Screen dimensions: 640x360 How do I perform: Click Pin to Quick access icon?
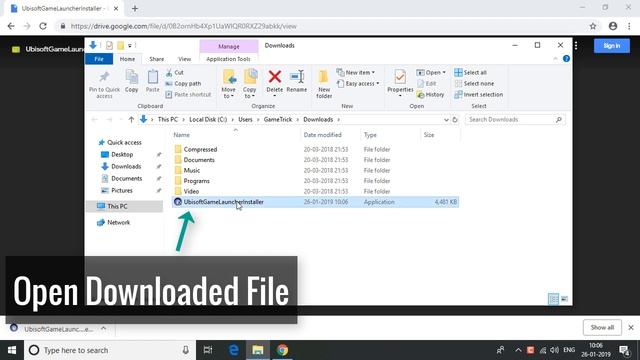(104, 77)
